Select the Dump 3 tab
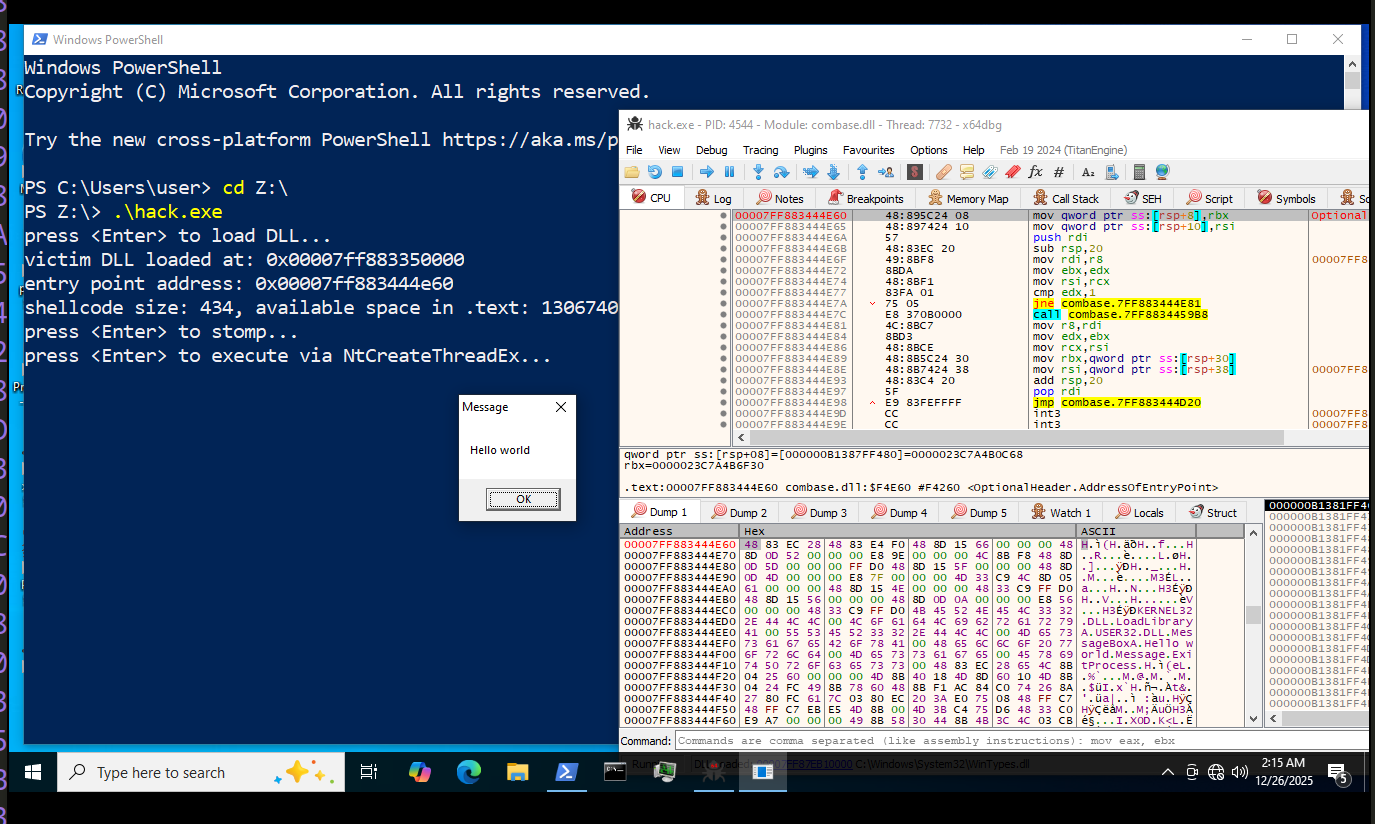The image size is (1375, 824). click(x=818, y=512)
